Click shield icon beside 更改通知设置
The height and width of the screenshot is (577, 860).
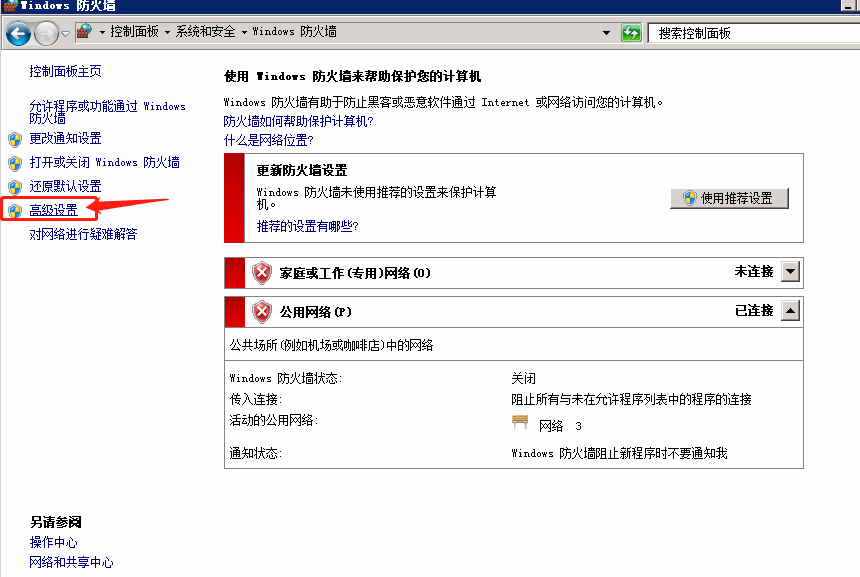coord(15,139)
